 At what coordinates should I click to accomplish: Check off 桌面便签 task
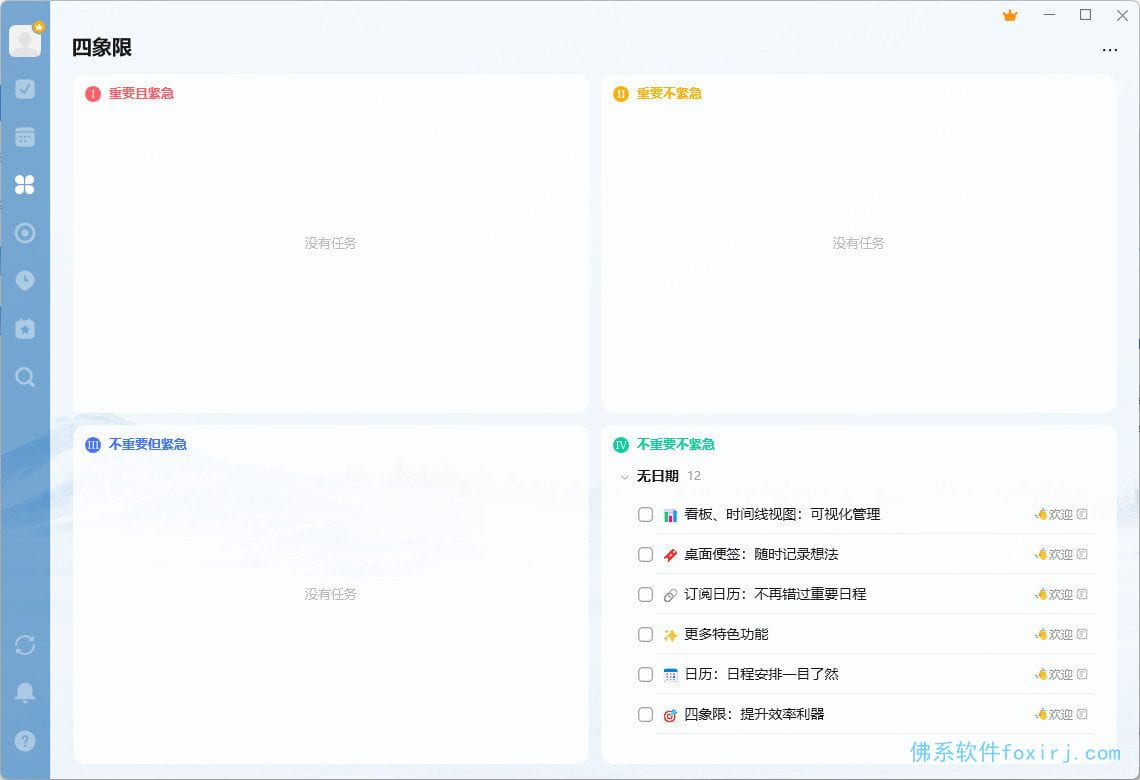[x=645, y=555]
